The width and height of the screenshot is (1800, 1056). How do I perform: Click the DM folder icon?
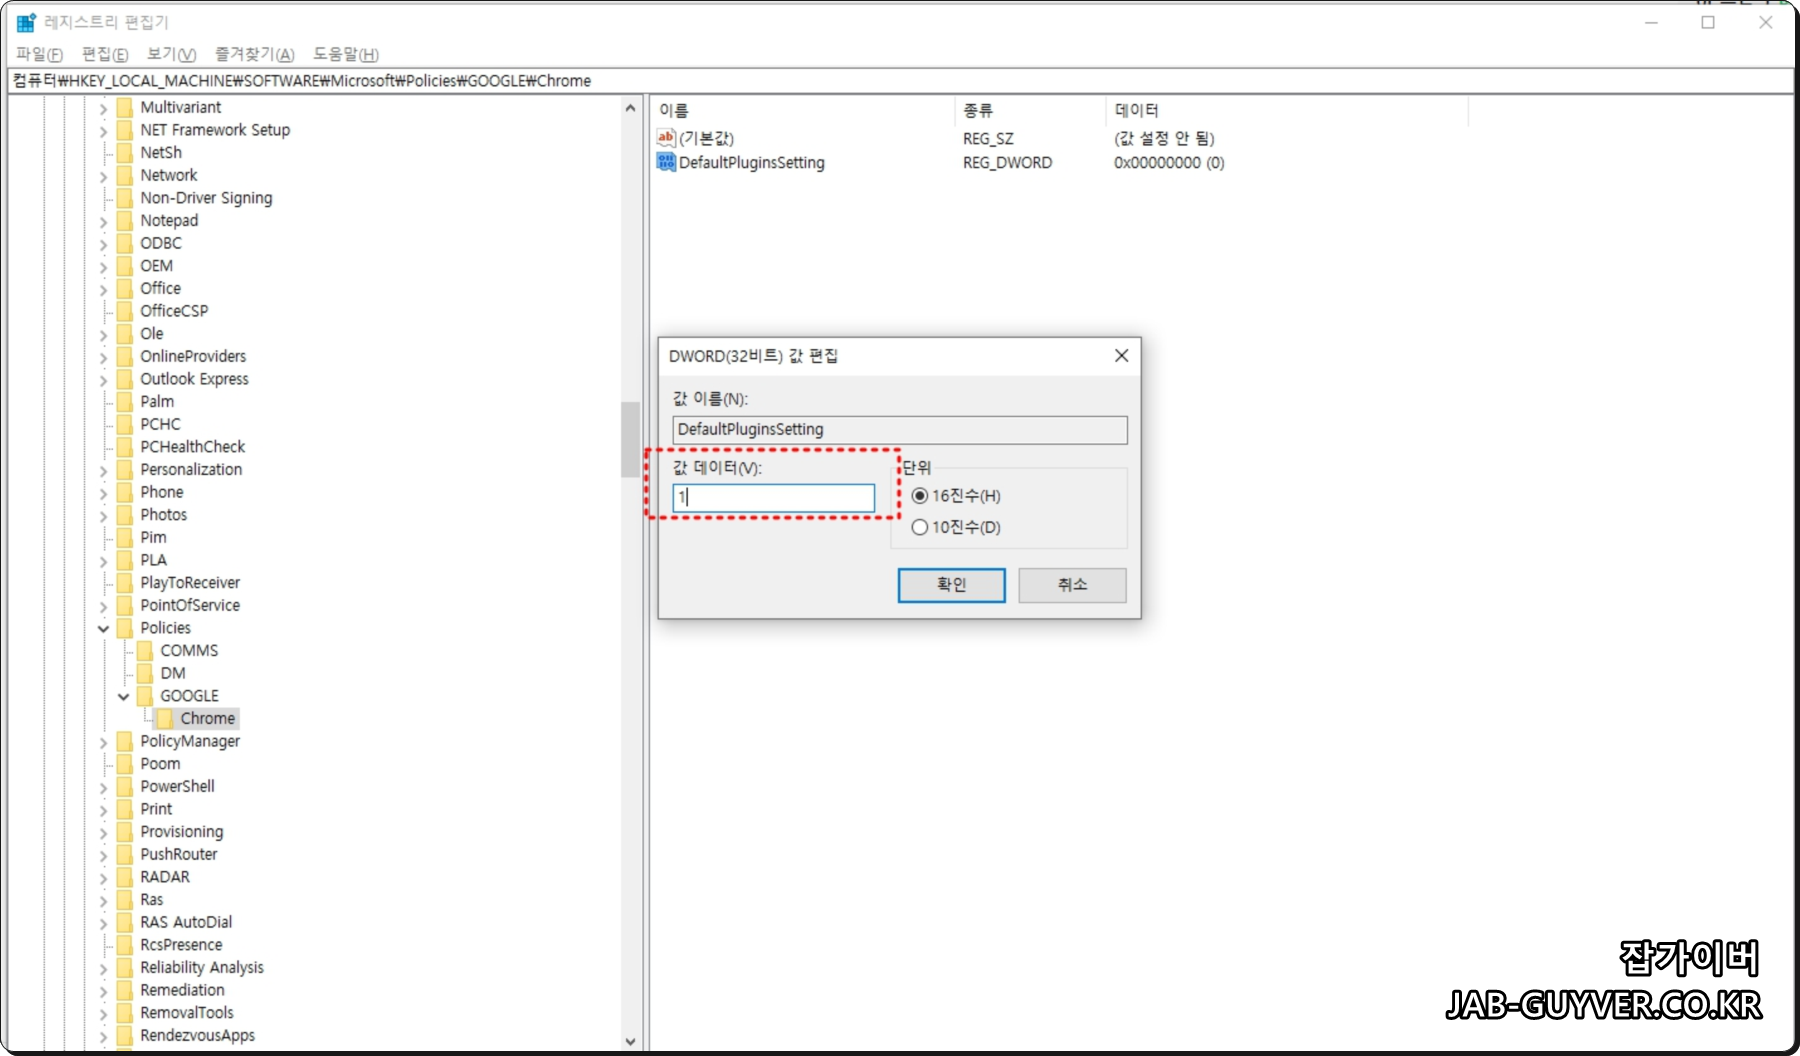[145, 673]
